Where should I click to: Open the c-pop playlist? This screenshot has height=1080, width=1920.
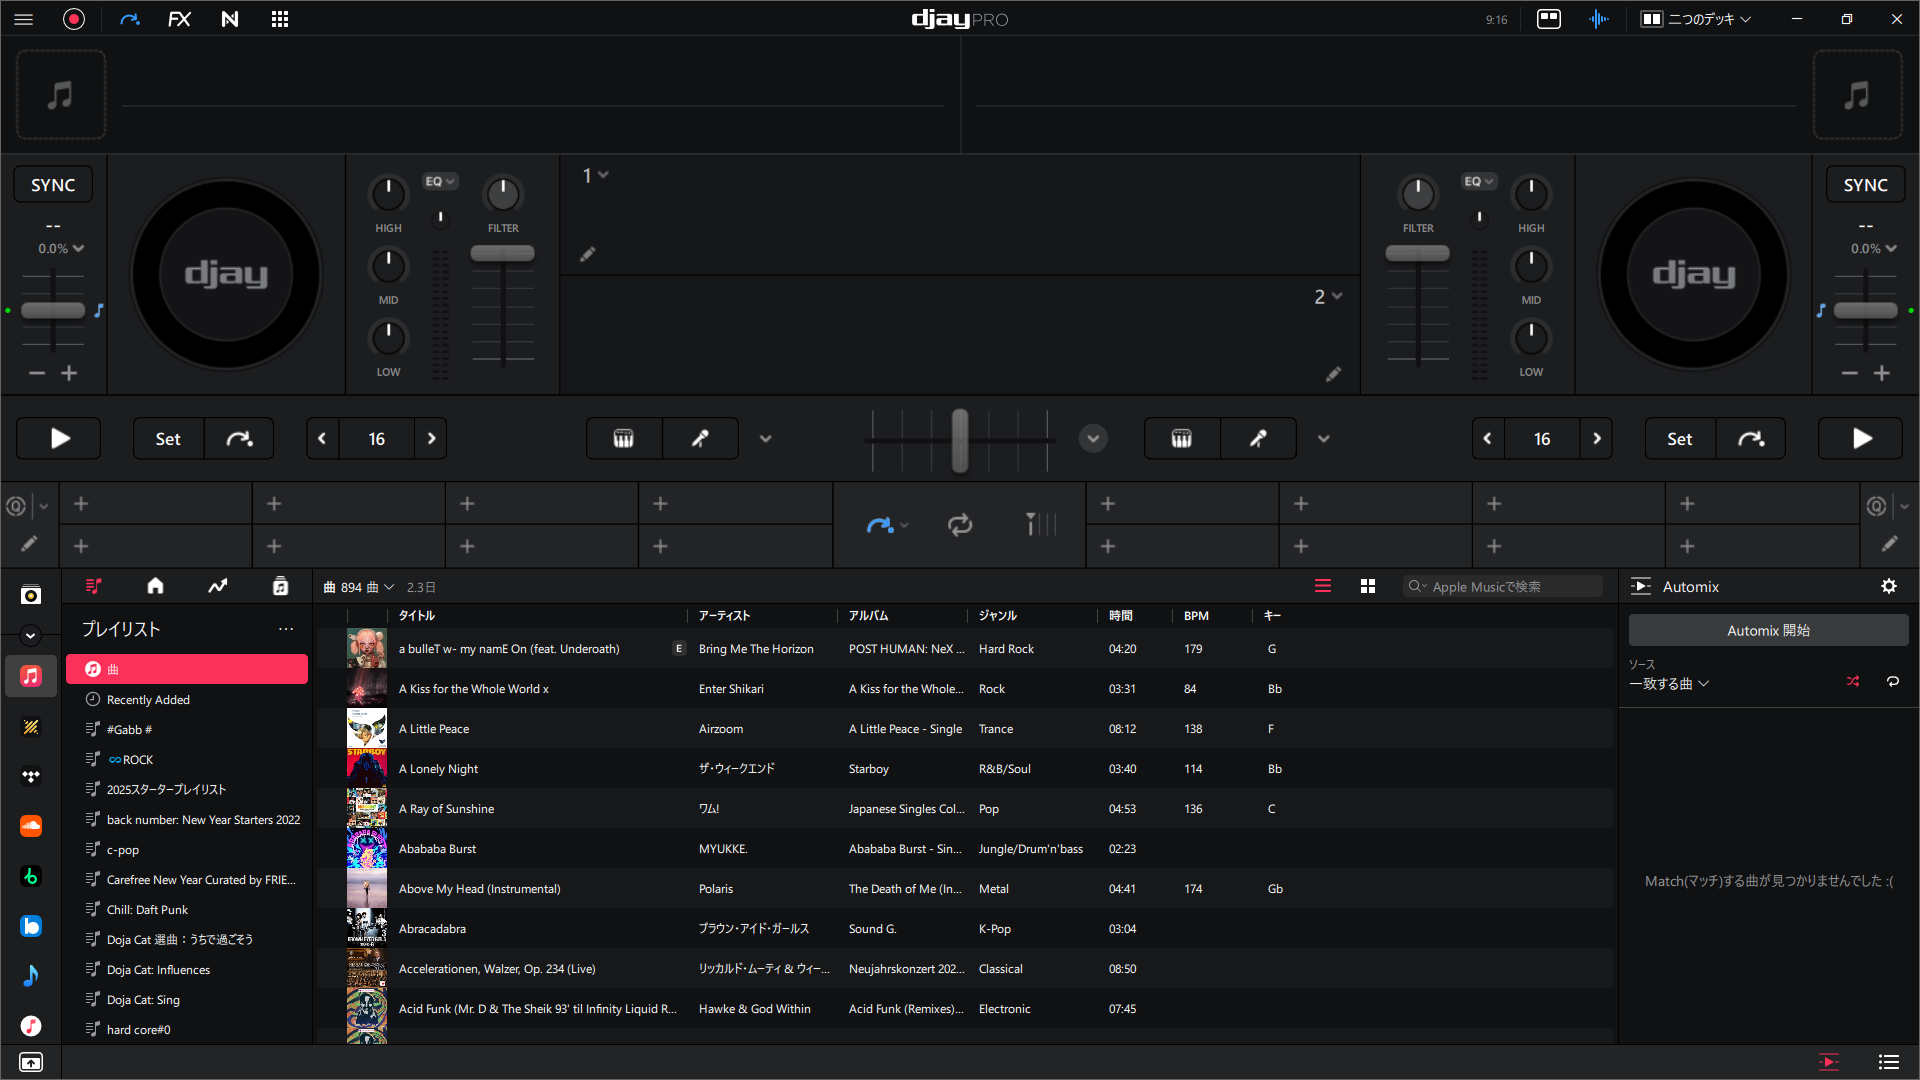coord(187,850)
